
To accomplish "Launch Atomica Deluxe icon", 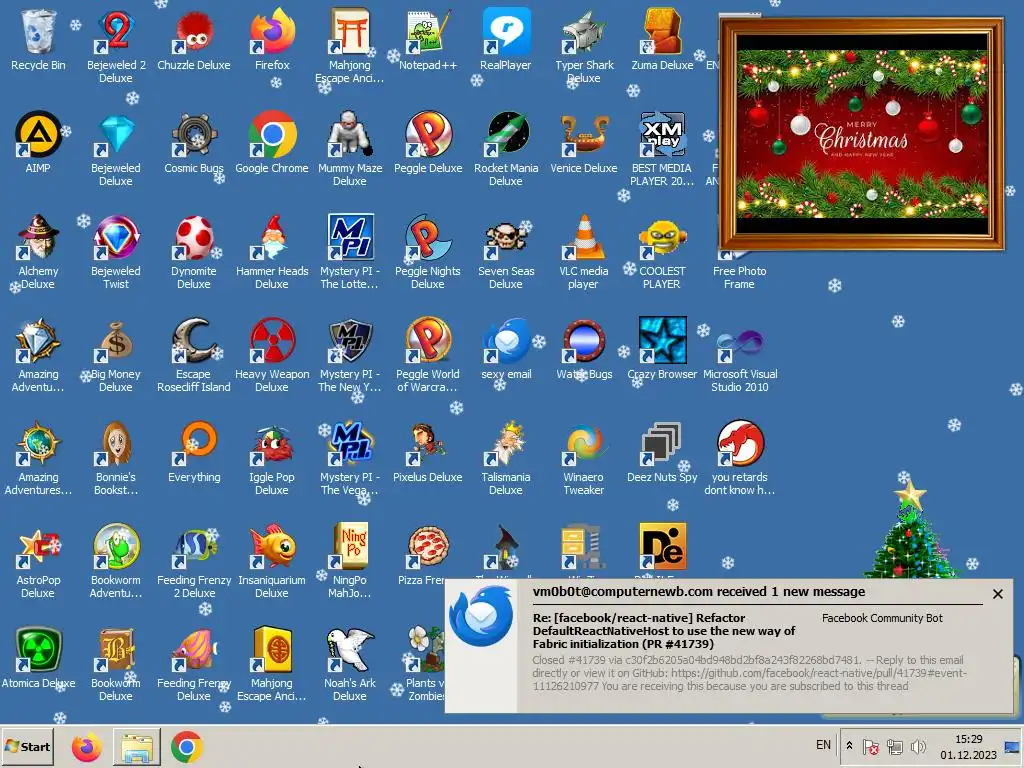I will pyautogui.click(x=38, y=649).
